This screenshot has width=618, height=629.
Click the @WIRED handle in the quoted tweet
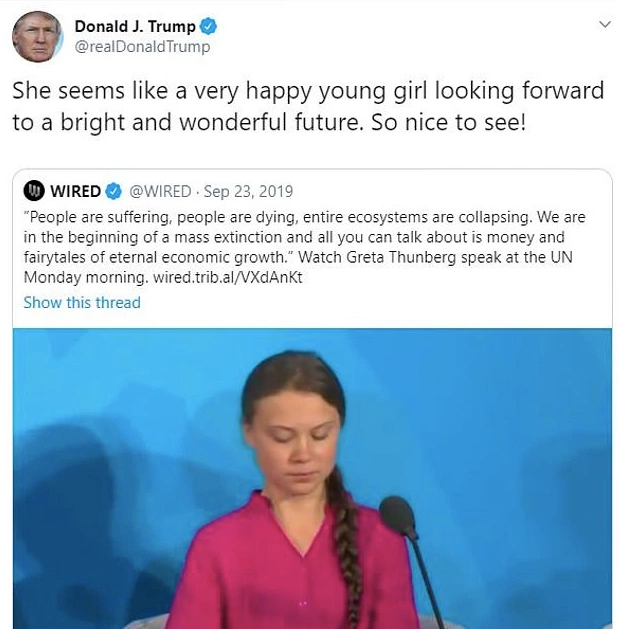click(160, 191)
